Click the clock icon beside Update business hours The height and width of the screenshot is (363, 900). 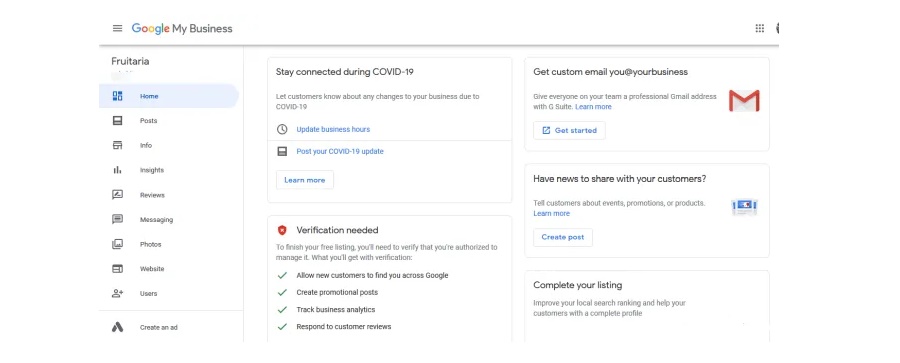pyautogui.click(x=282, y=129)
